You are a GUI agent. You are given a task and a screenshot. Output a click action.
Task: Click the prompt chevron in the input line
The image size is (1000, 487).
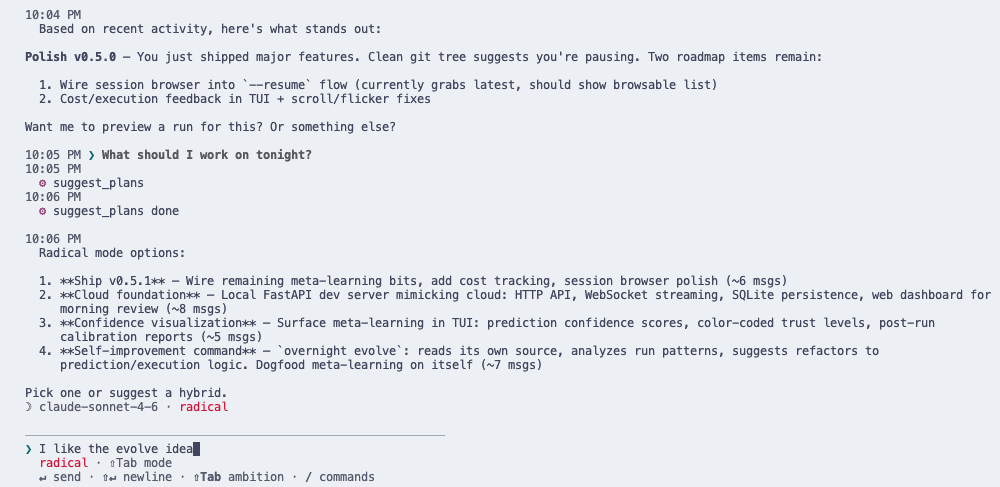click(x=29, y=449)
